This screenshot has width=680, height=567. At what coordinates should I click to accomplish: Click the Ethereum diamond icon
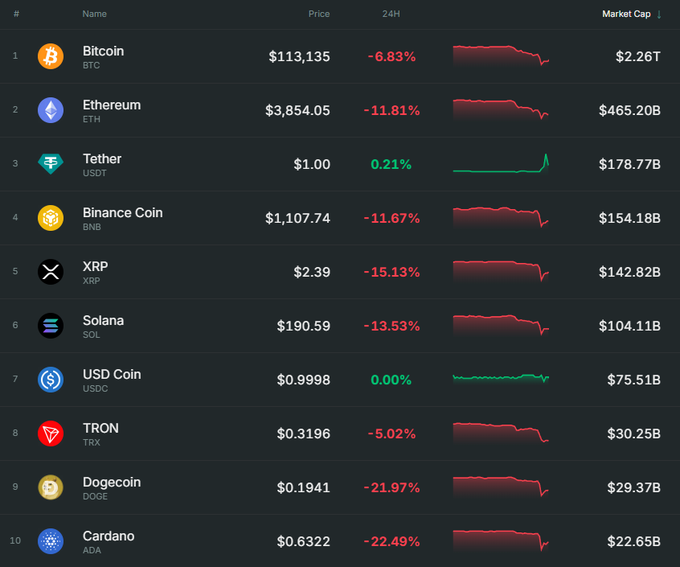pos(50,110)
